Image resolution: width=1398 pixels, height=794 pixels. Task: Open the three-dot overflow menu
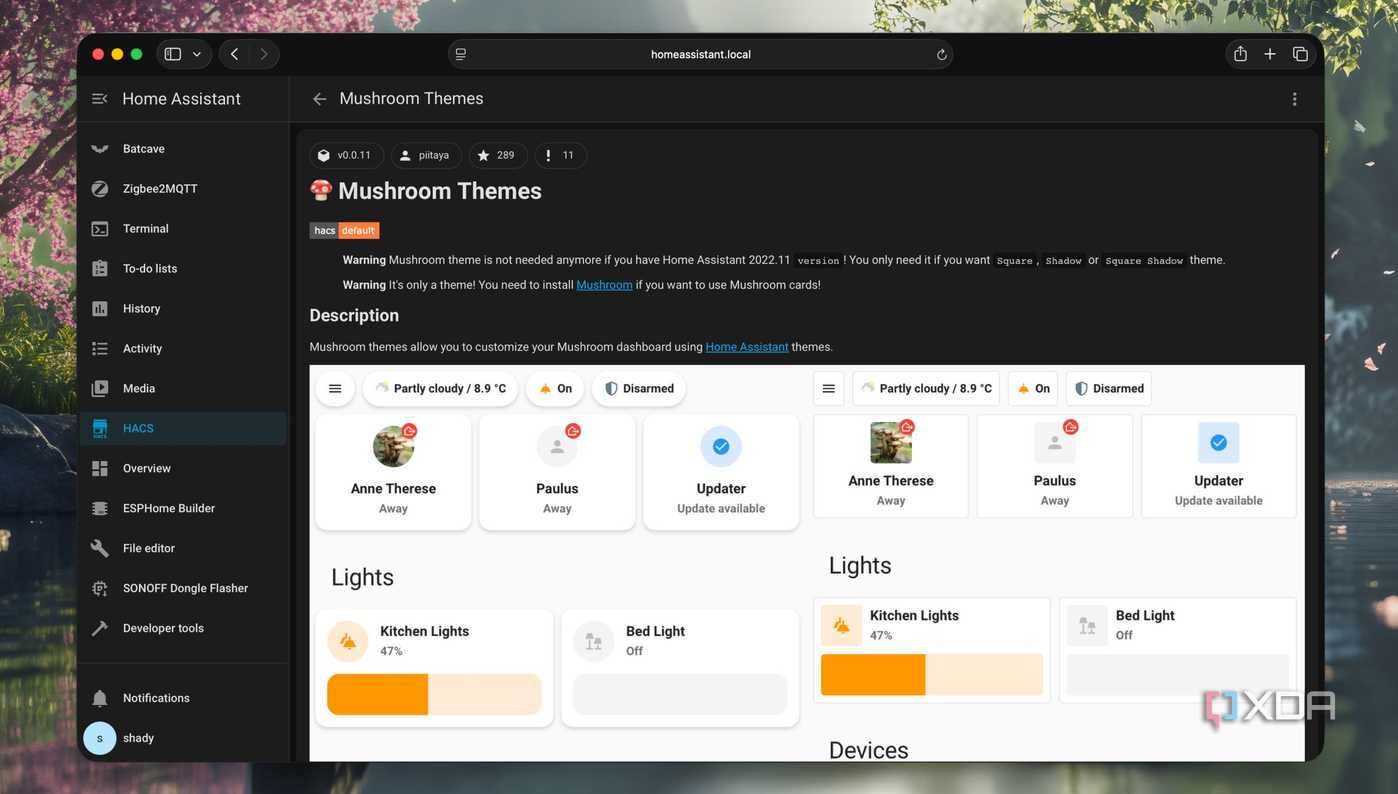click(x=1294, y=99)
